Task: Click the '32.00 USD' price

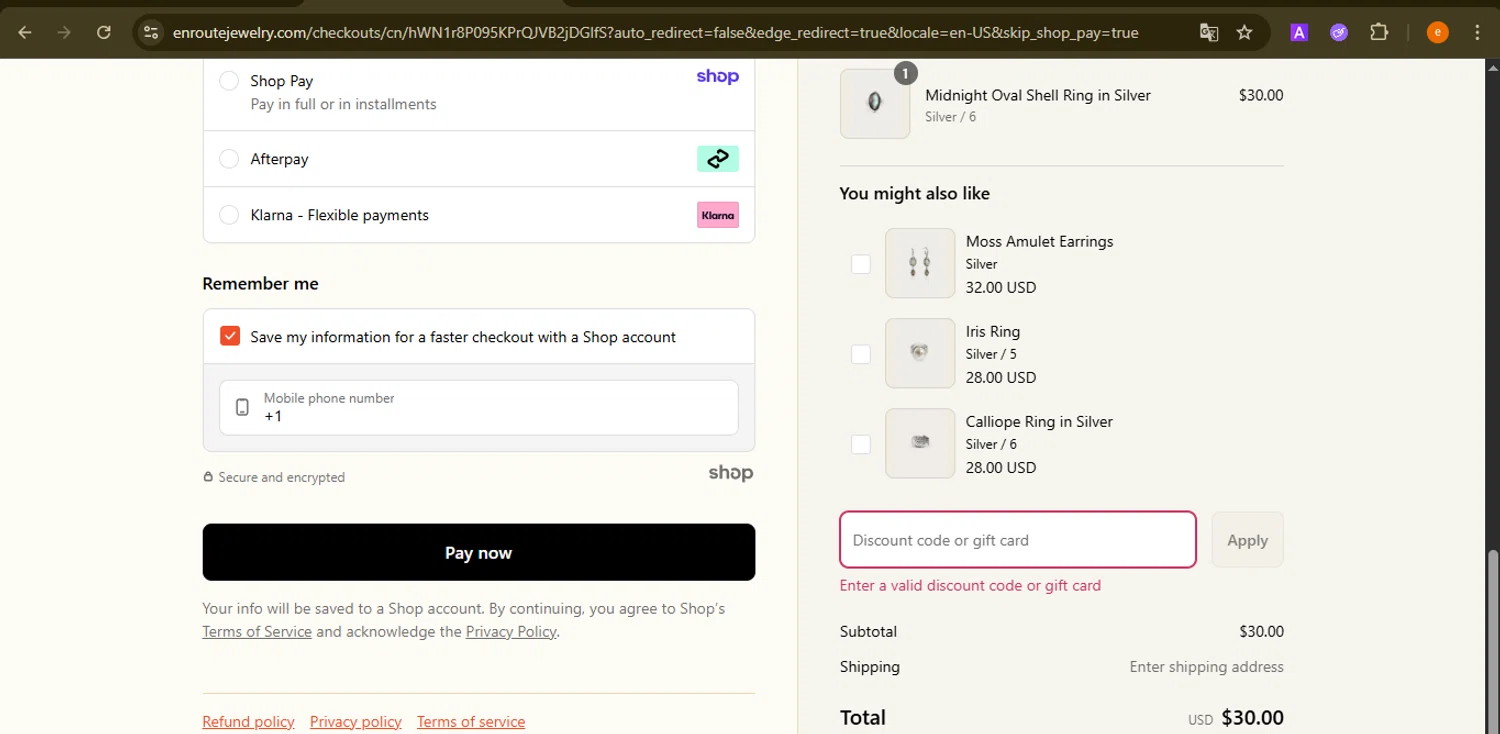Action: pos(1001,287)
